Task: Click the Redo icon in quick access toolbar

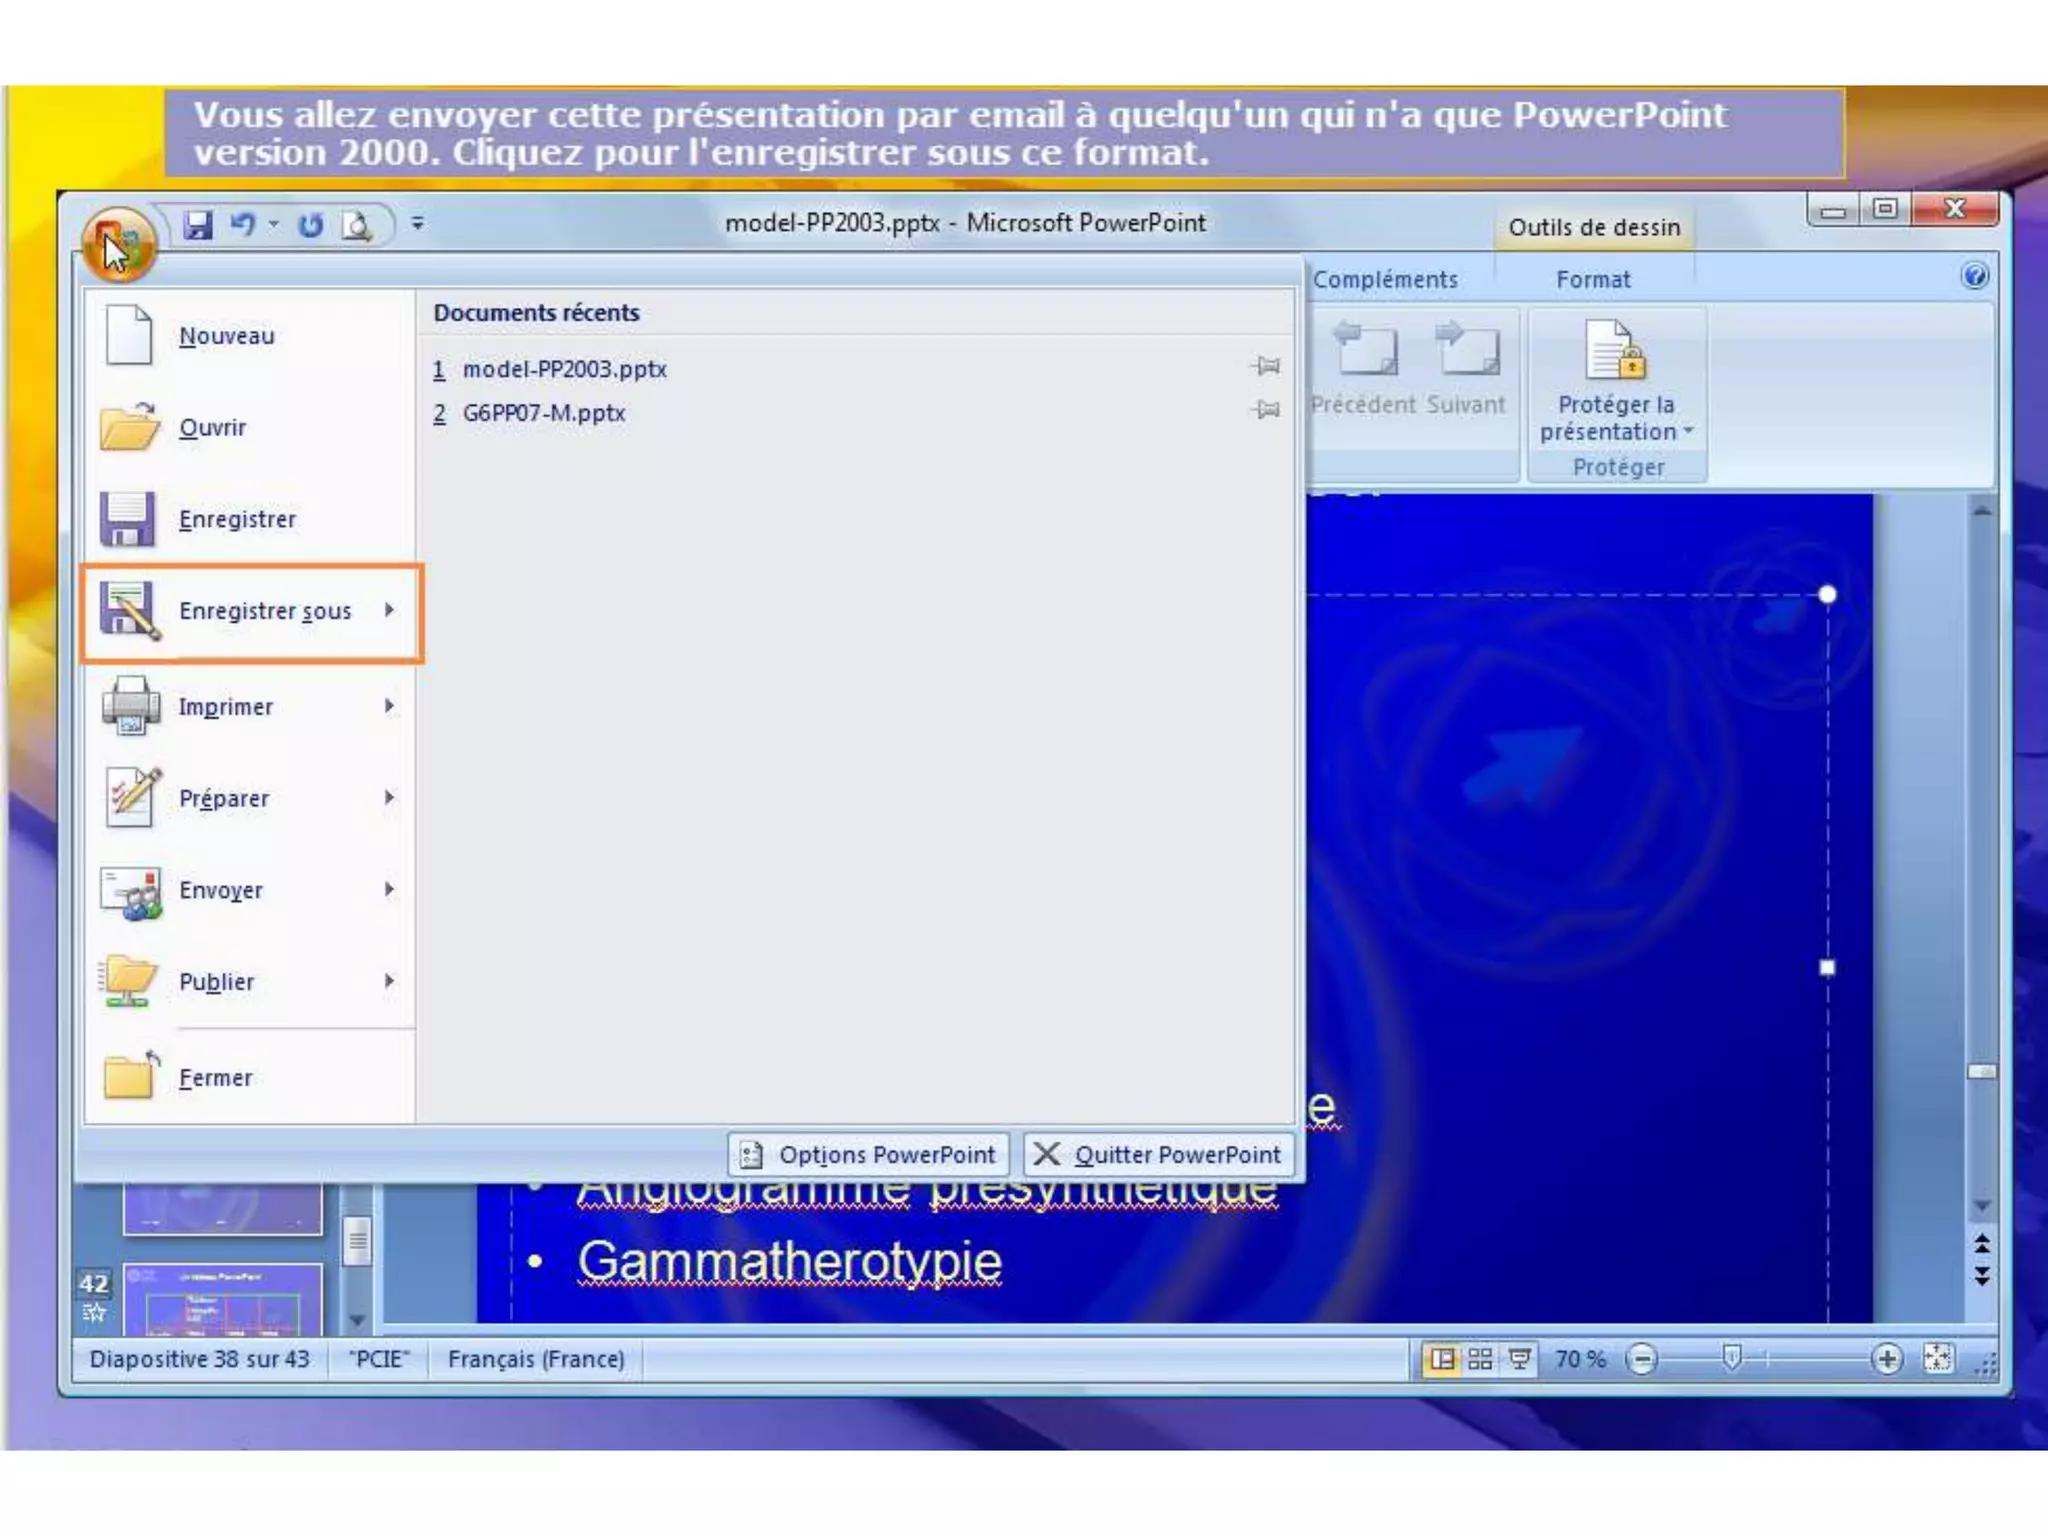Action: (x=311, y=225)
